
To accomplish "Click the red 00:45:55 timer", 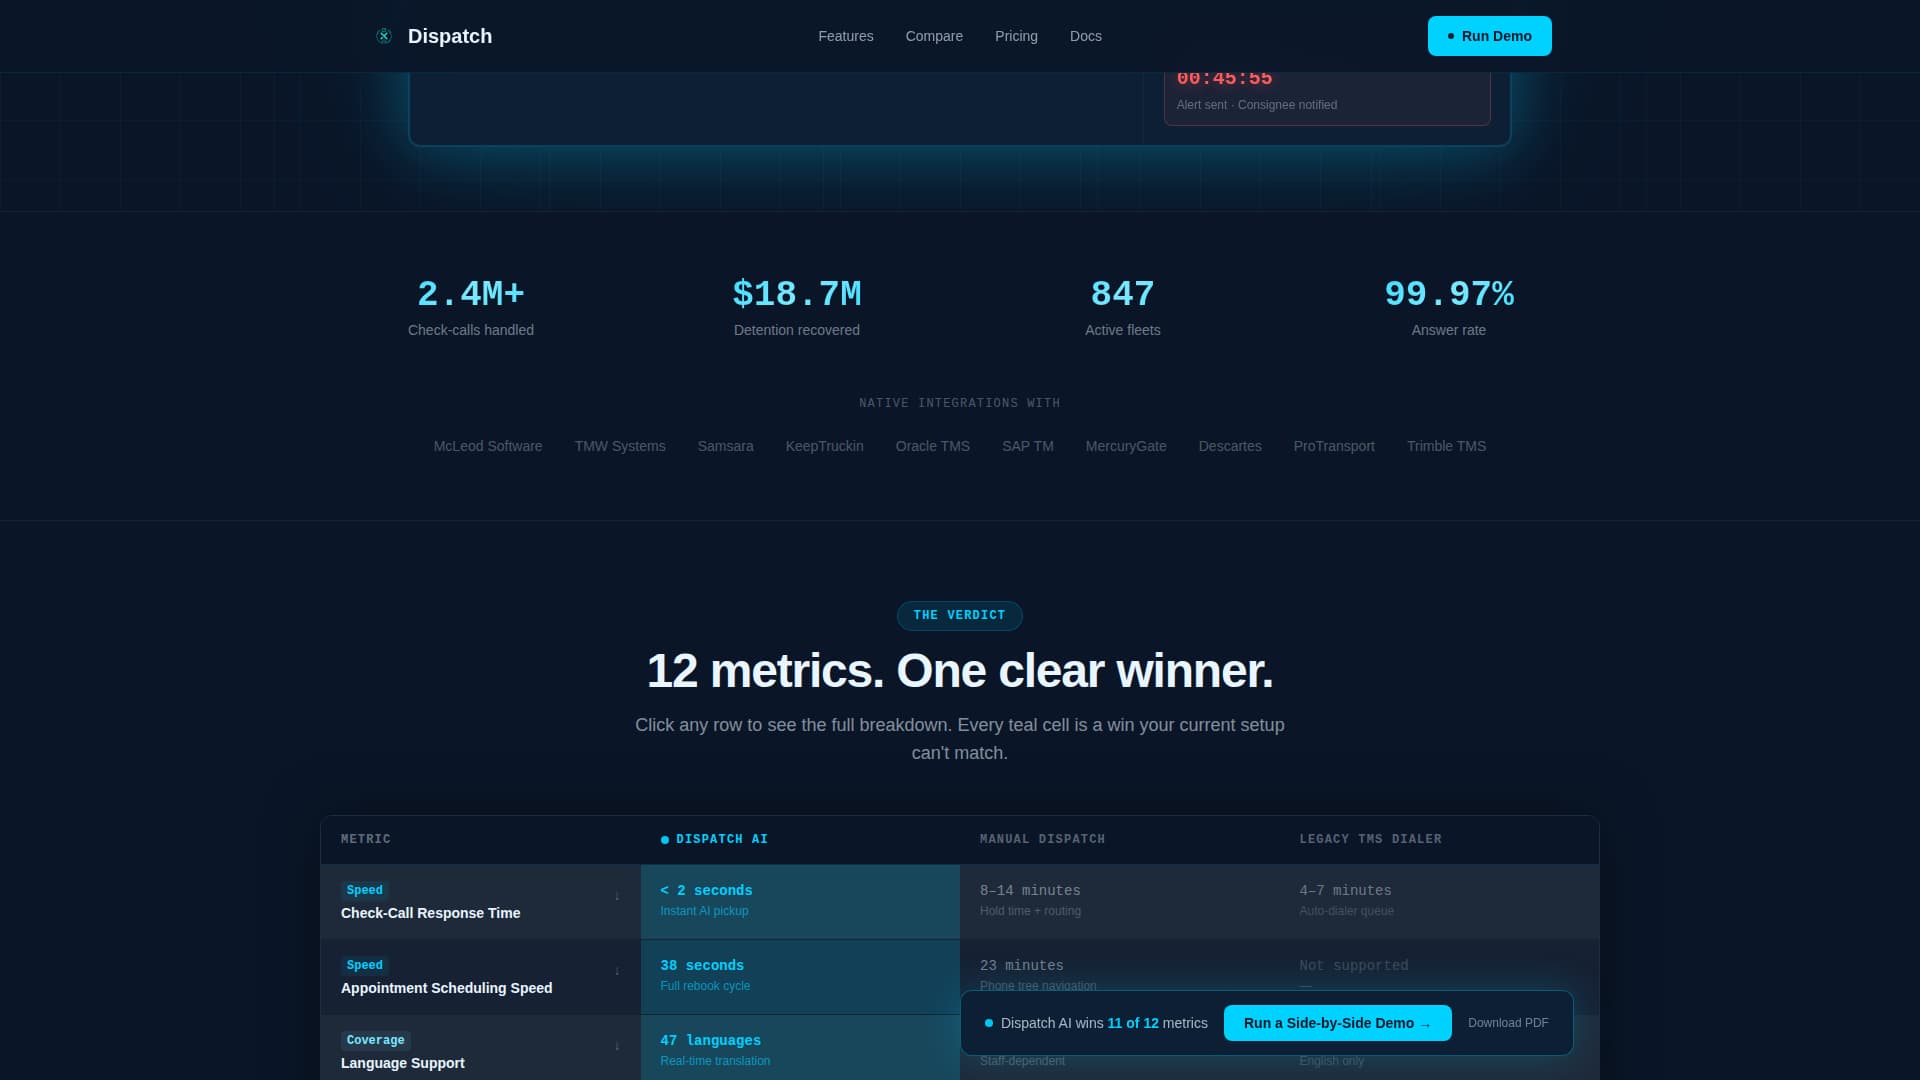I will (x=1224, y=79).
